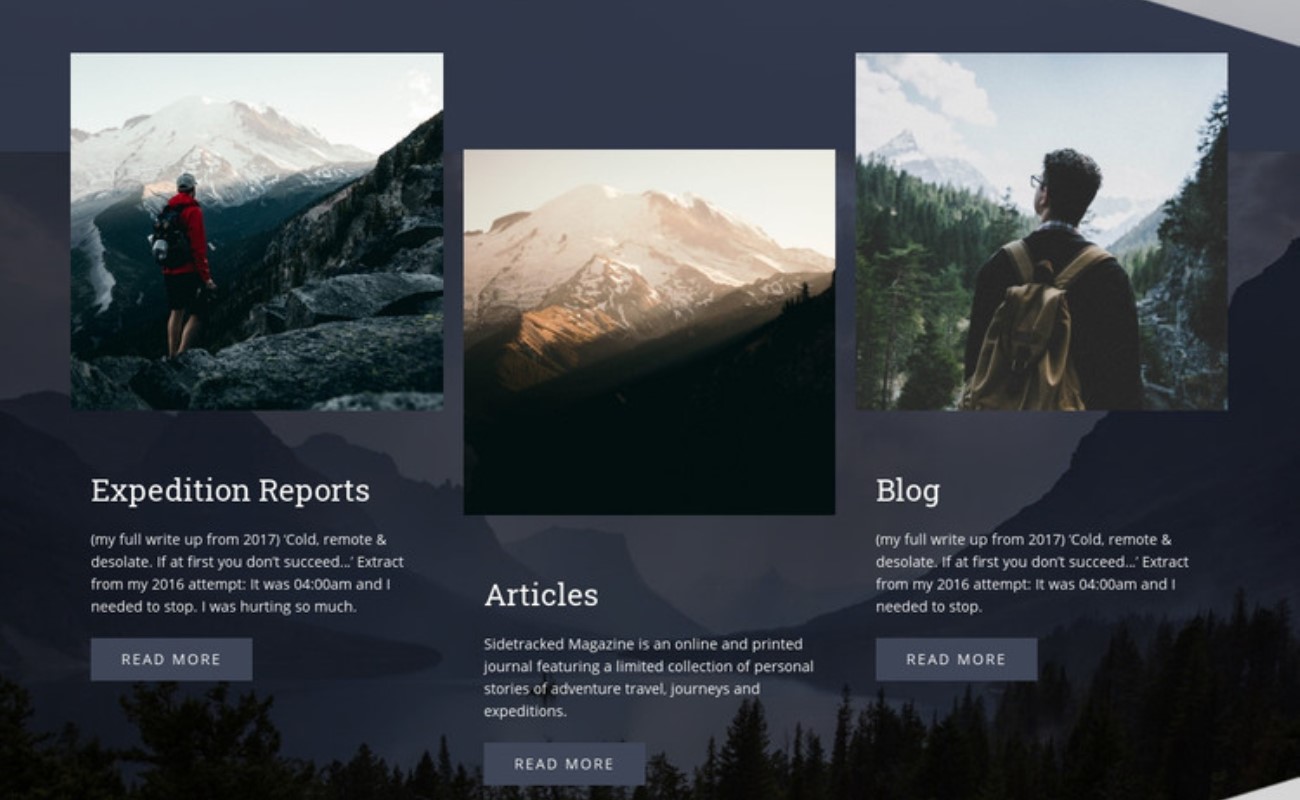This screenshot has width=1300, height=800.
Task: Select the backpack hiker photo above Blog
Action: click(x=1041, y=231)
